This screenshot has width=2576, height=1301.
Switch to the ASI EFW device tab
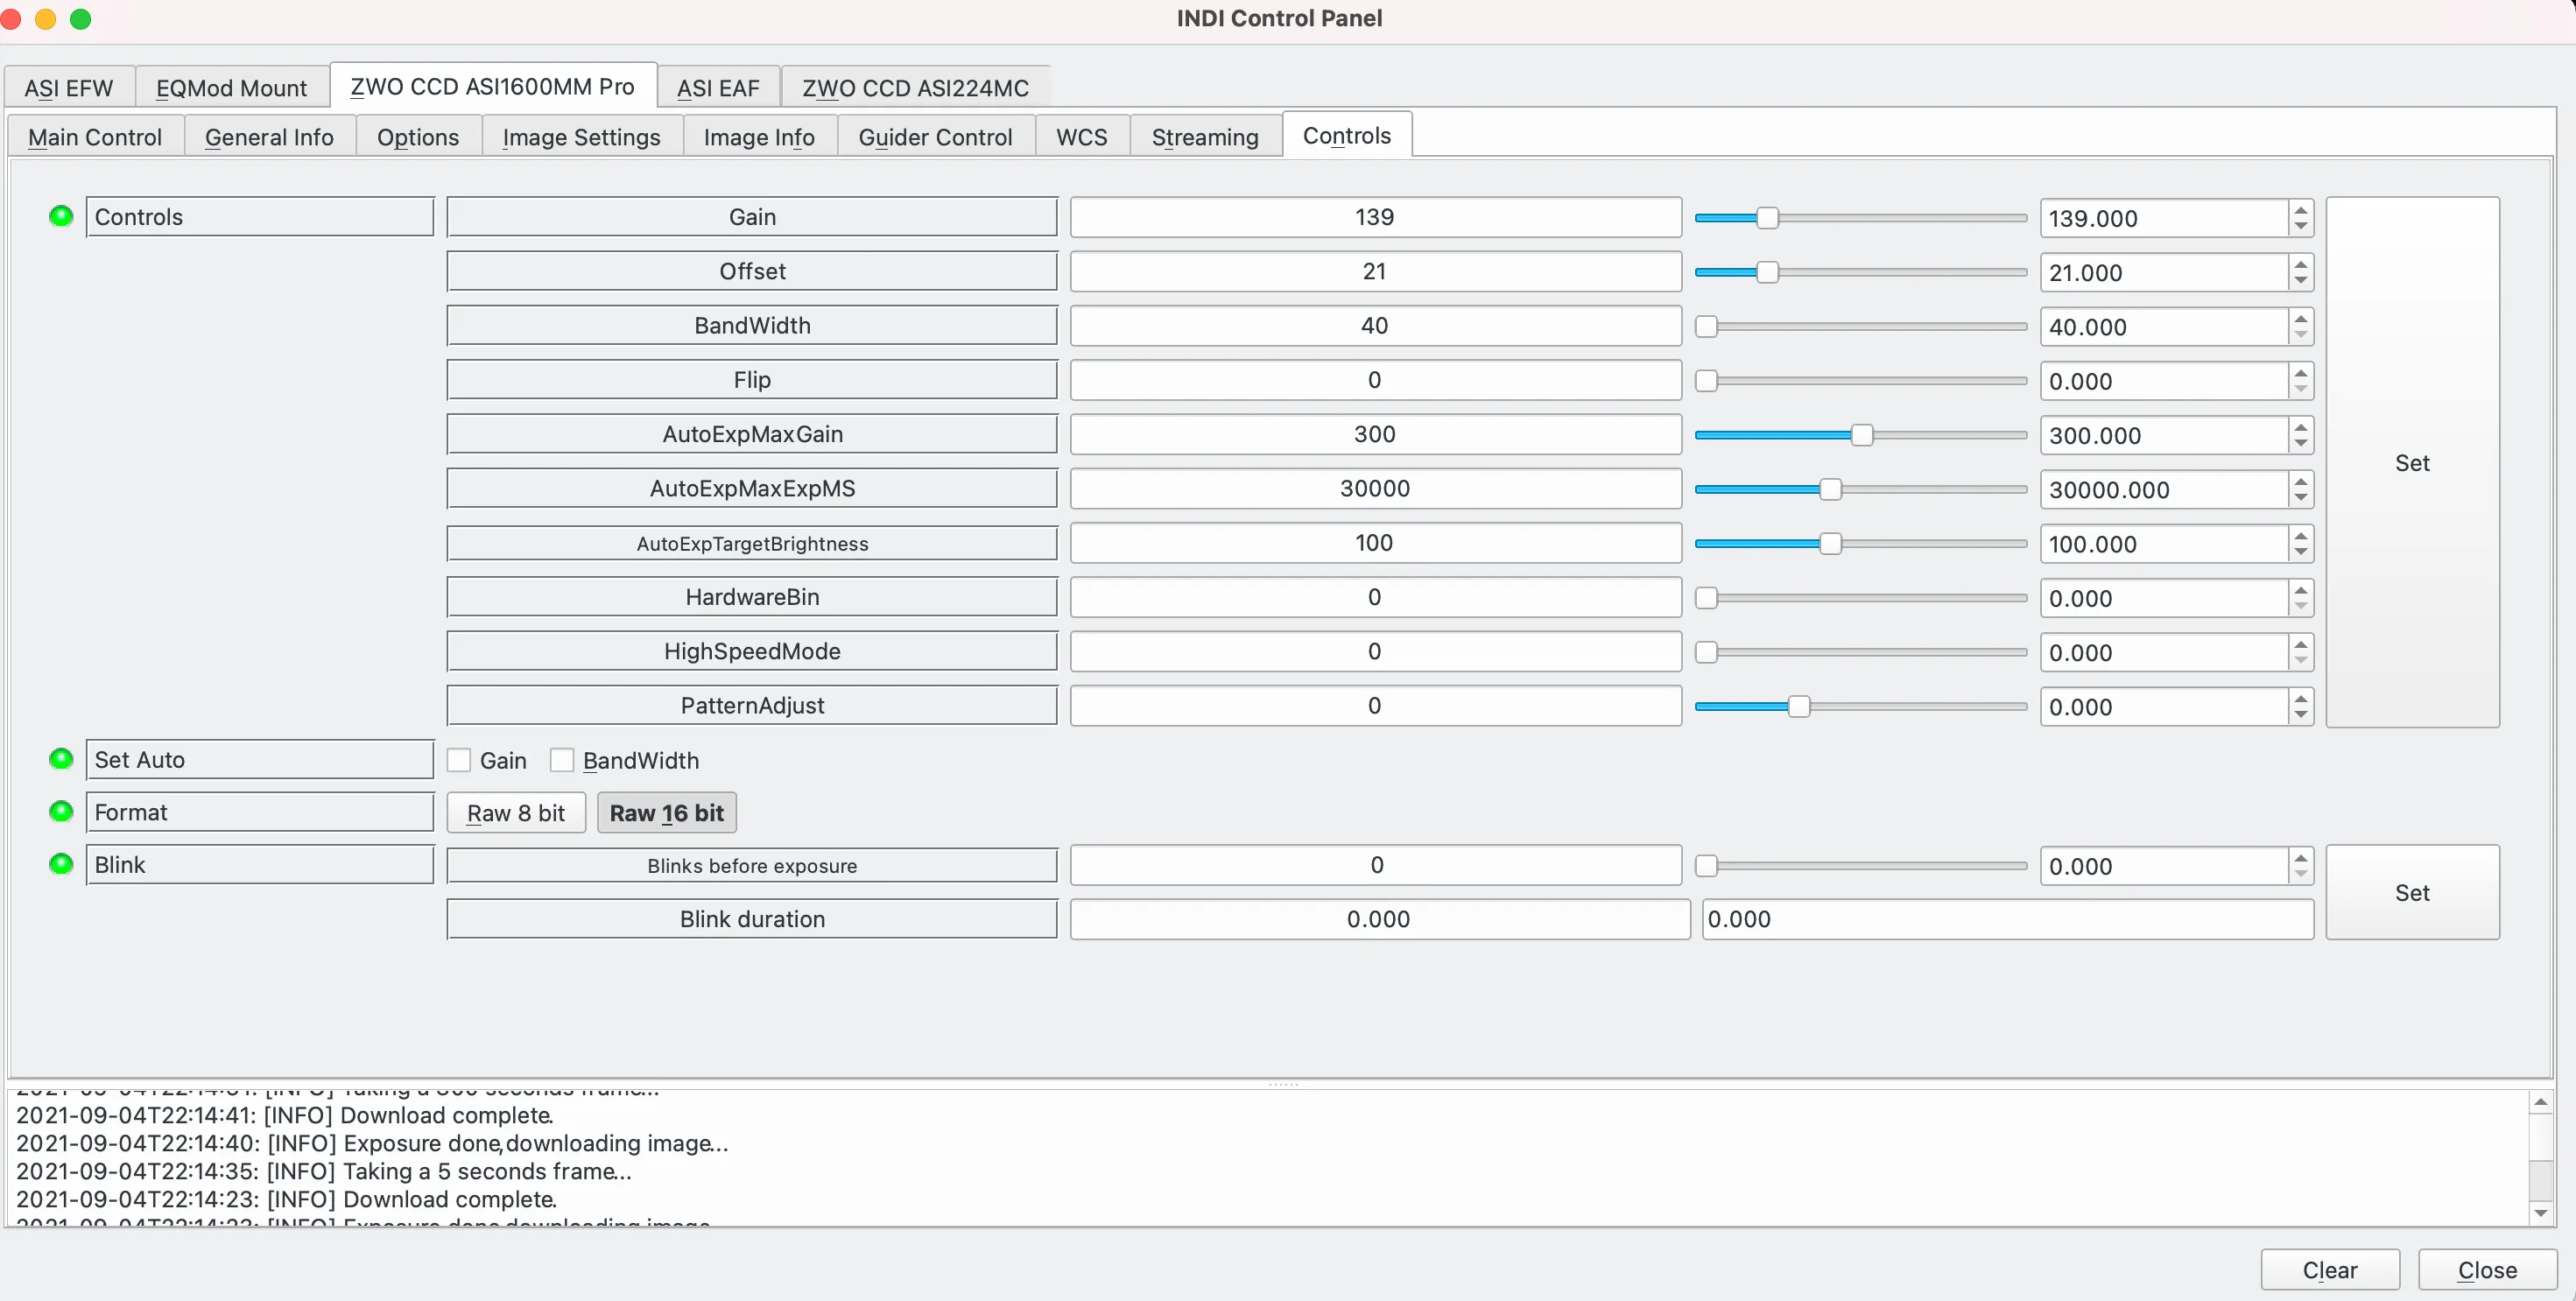tap(69, 88)
